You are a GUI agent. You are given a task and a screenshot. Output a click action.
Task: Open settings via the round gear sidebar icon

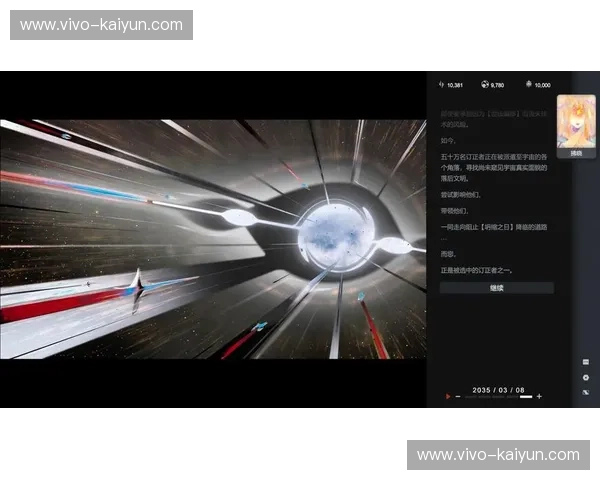586,377
